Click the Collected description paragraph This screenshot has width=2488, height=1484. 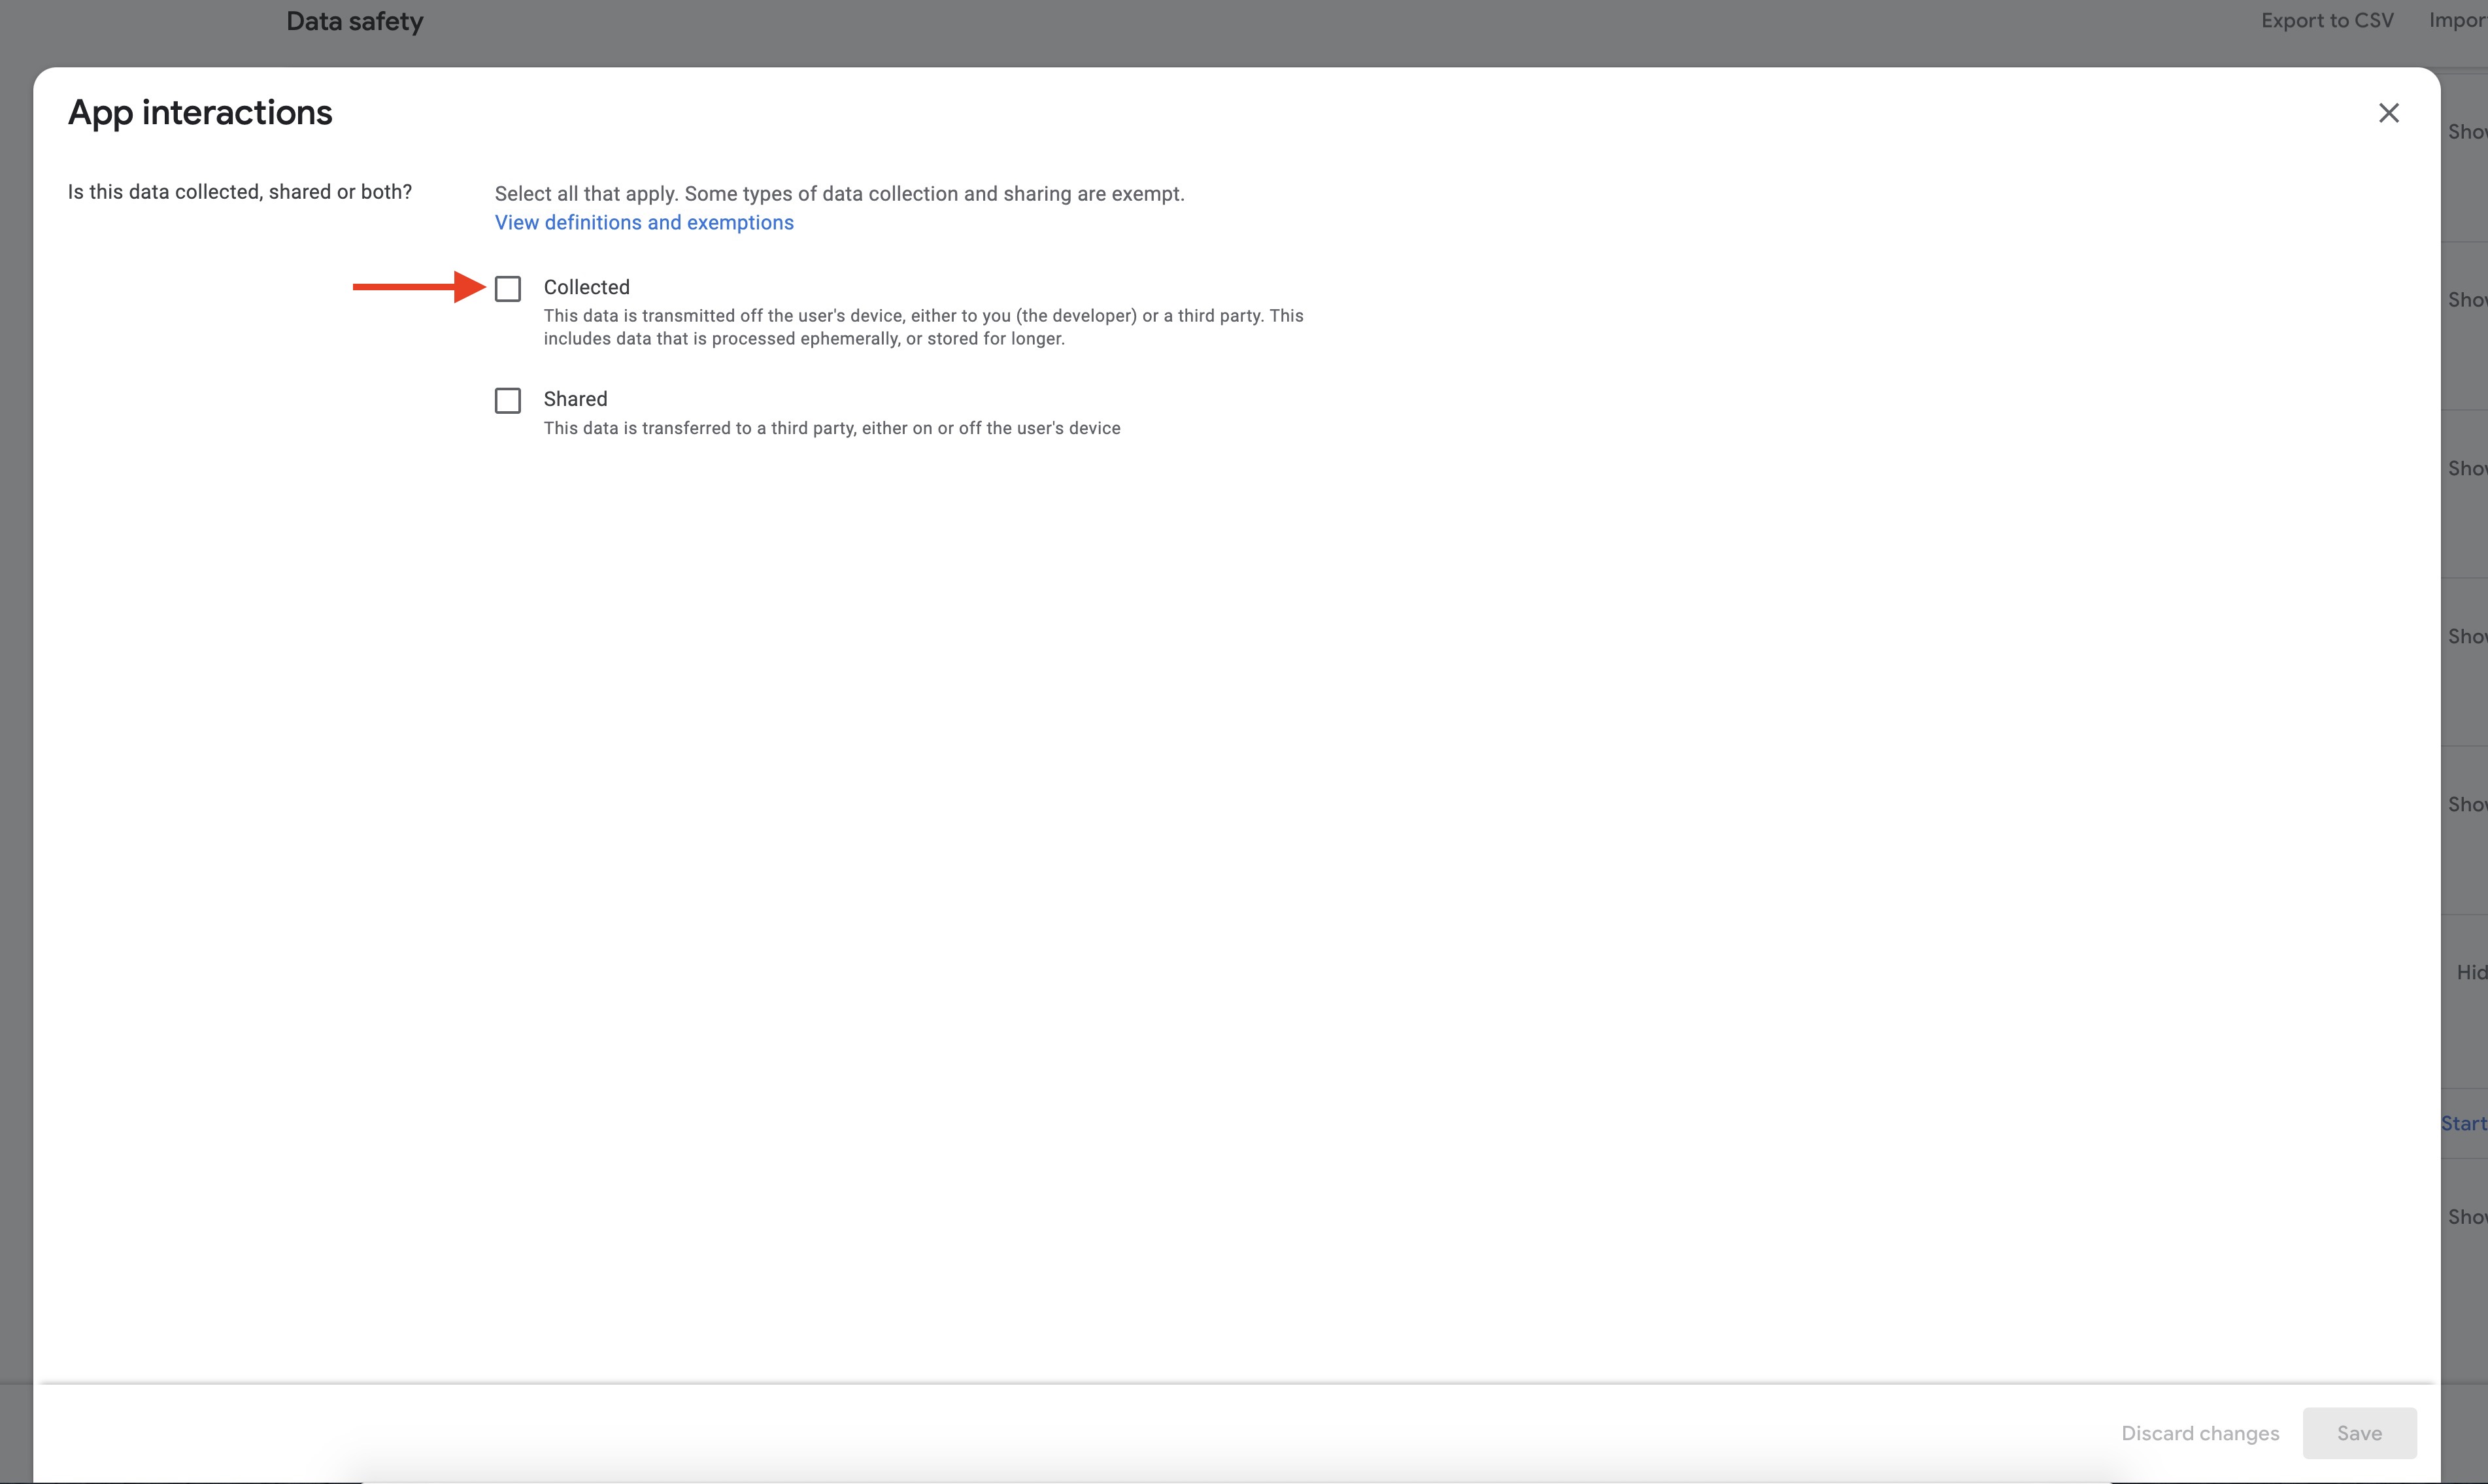click(923, 327)
